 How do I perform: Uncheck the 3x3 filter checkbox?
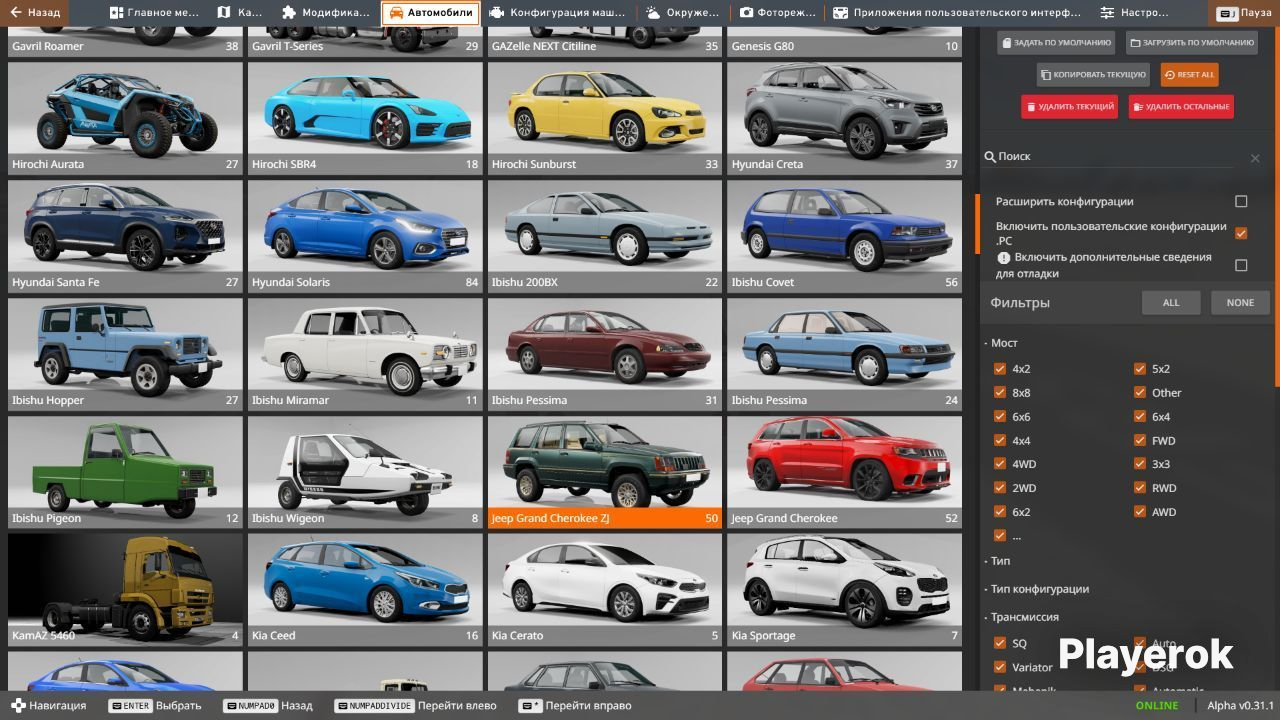1140,464
